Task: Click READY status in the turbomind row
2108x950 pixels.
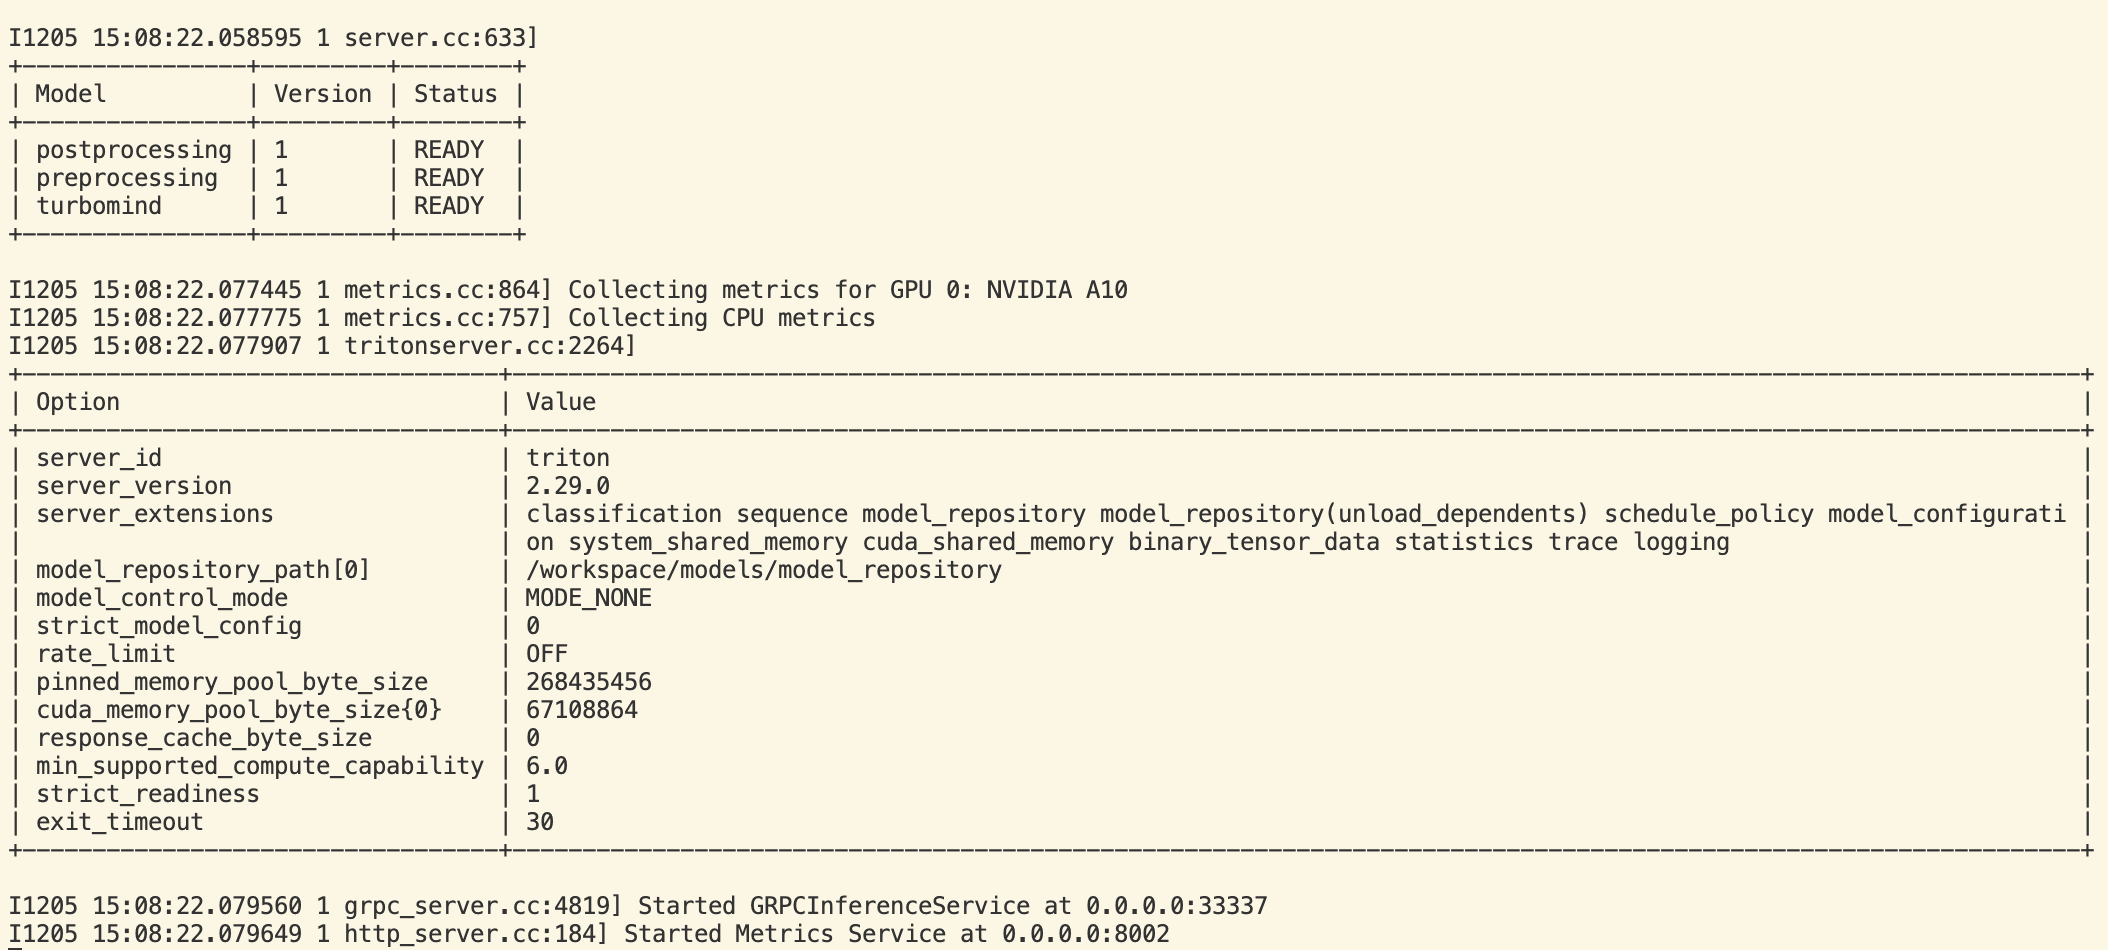Action: [x=449, y=206]
